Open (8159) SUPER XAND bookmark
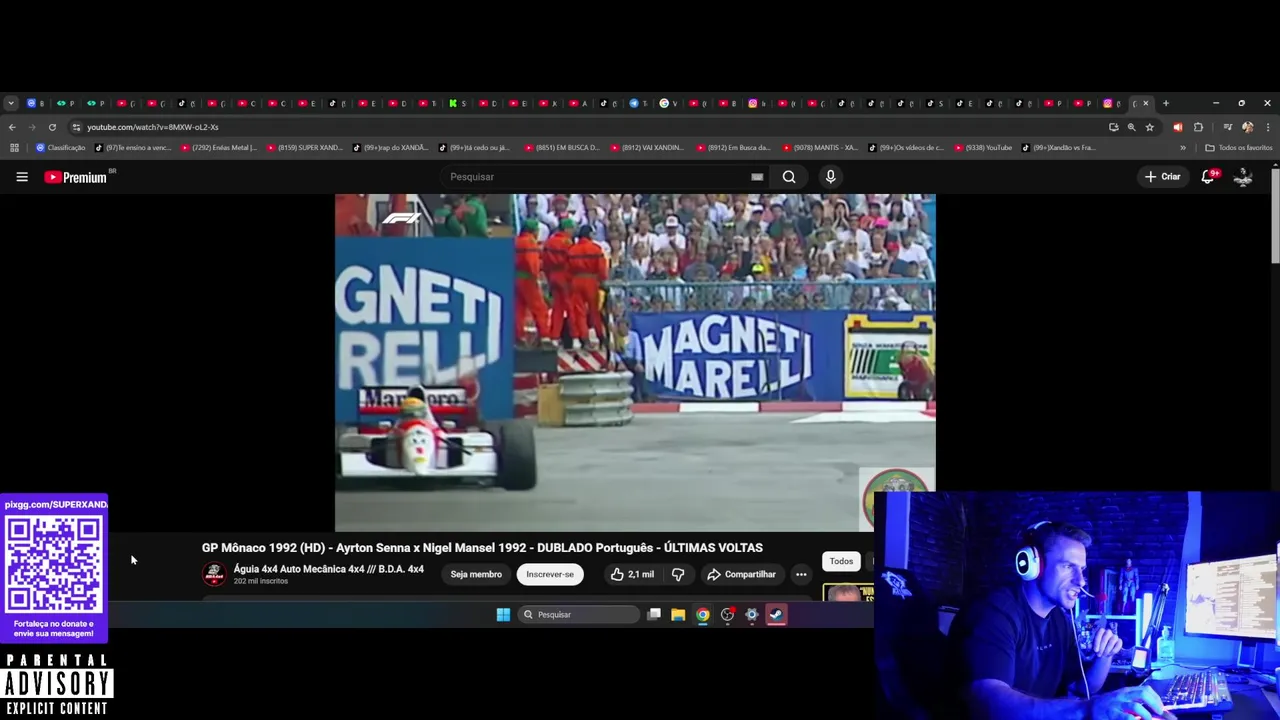This screenshot has width=1280, height=720. coord(304,148)
